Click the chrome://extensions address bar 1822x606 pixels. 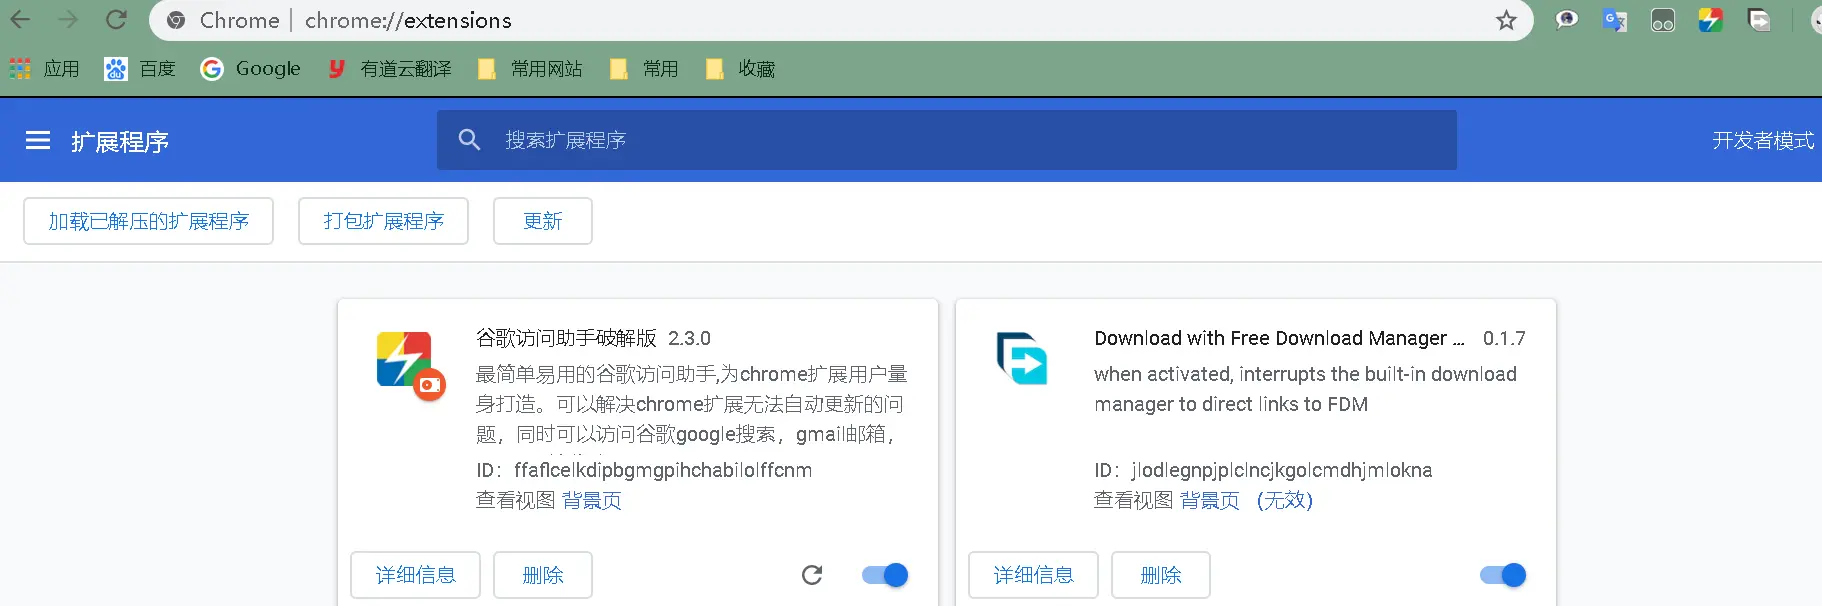tap(840, 20)
